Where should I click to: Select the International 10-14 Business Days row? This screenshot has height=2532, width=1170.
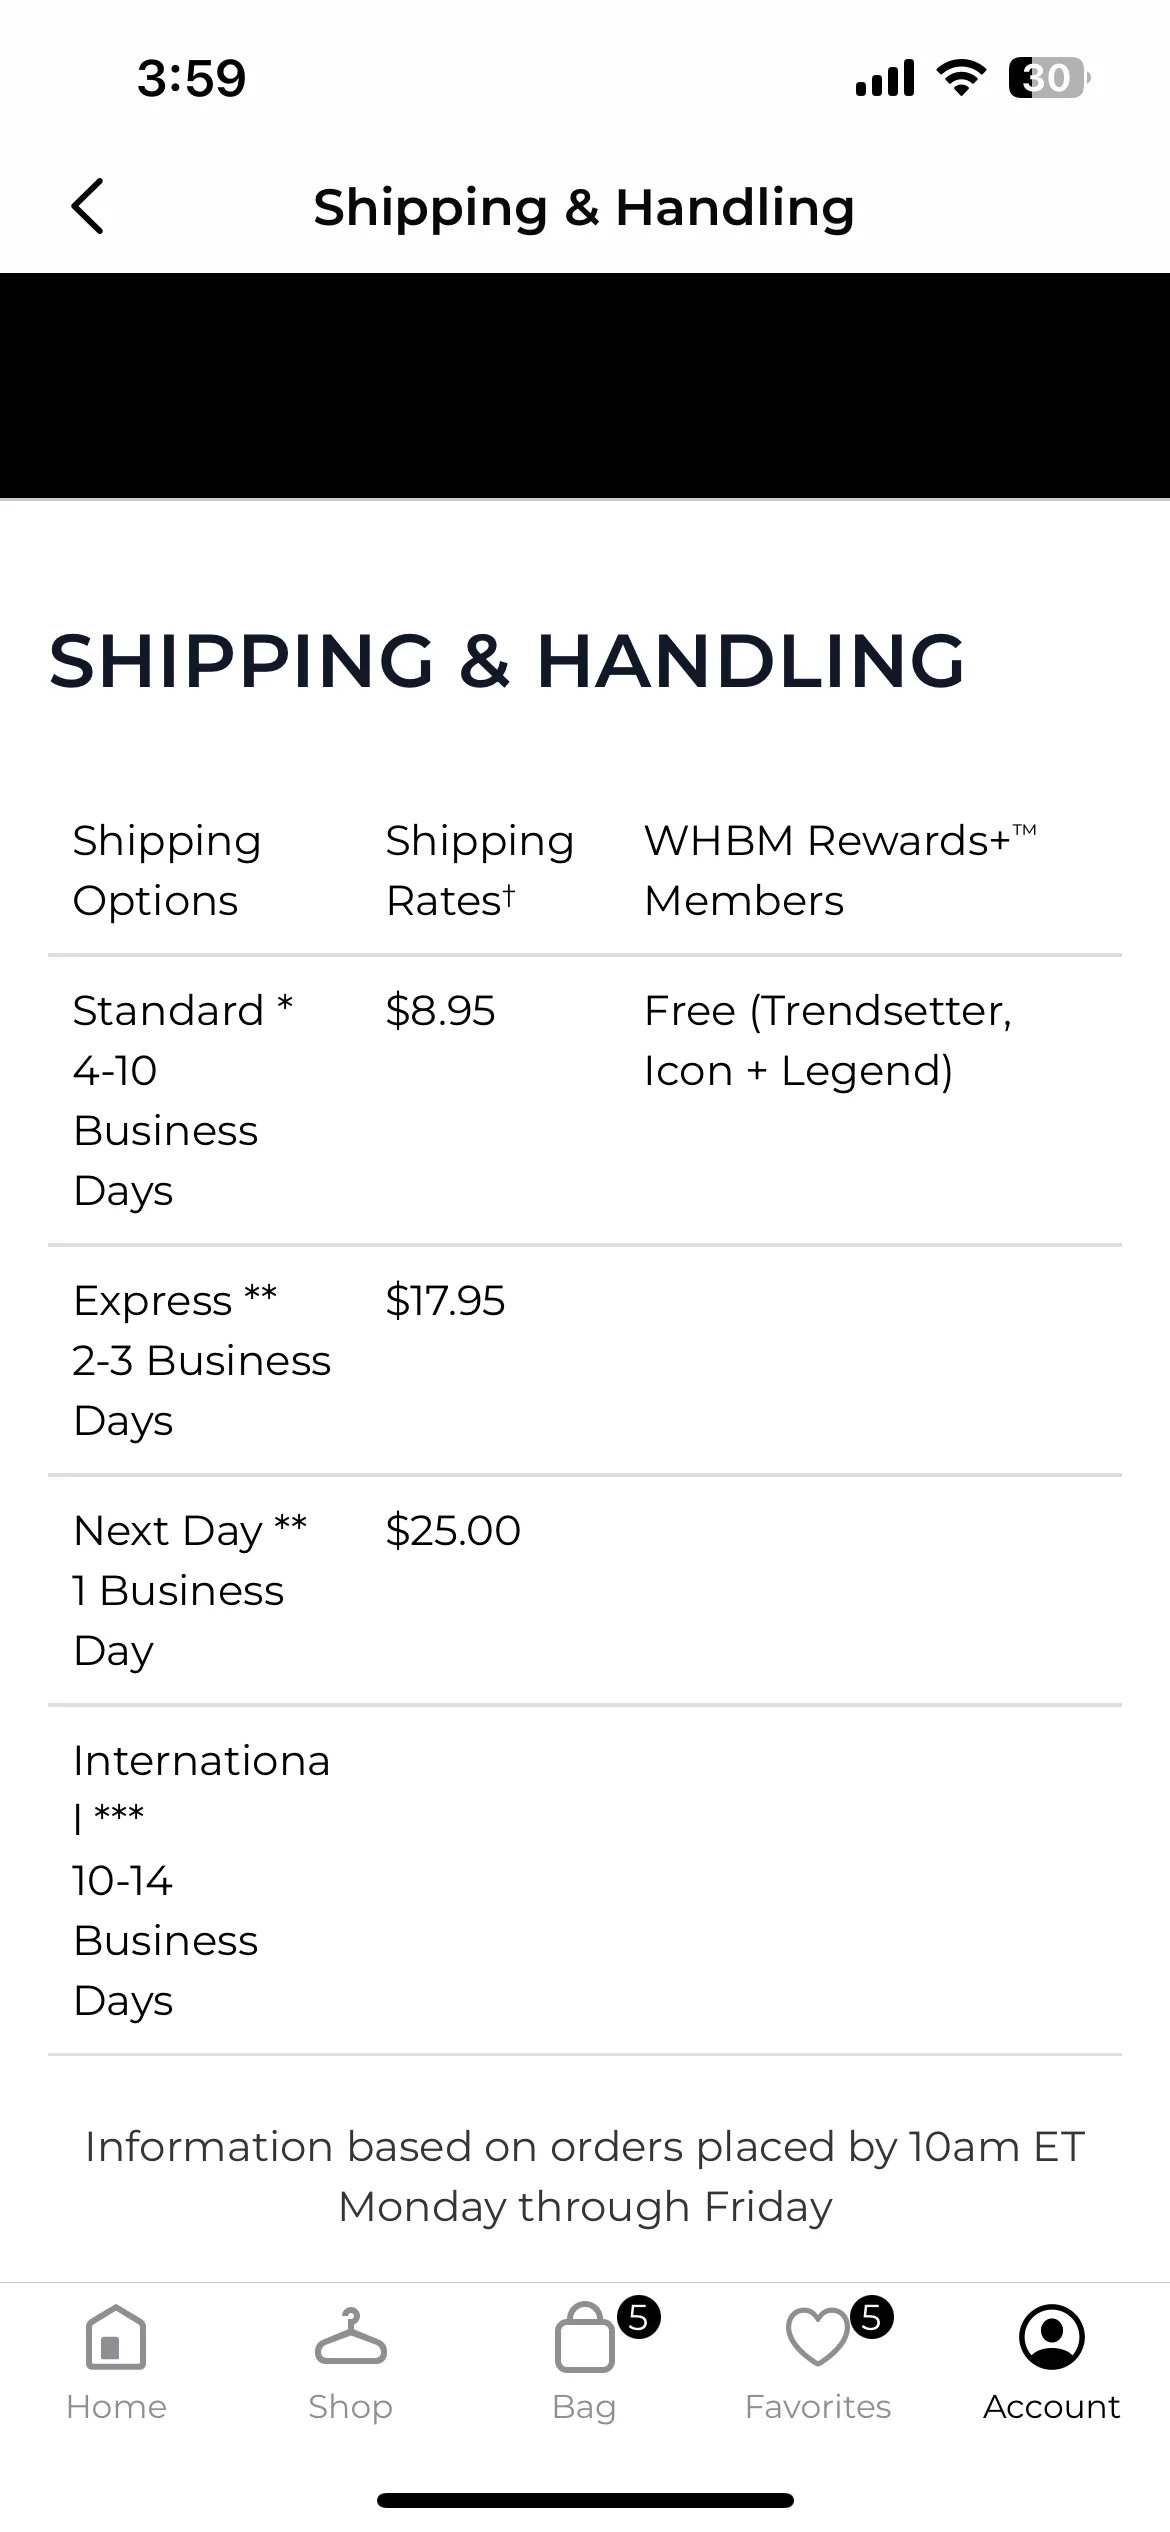click(585, 1880)
